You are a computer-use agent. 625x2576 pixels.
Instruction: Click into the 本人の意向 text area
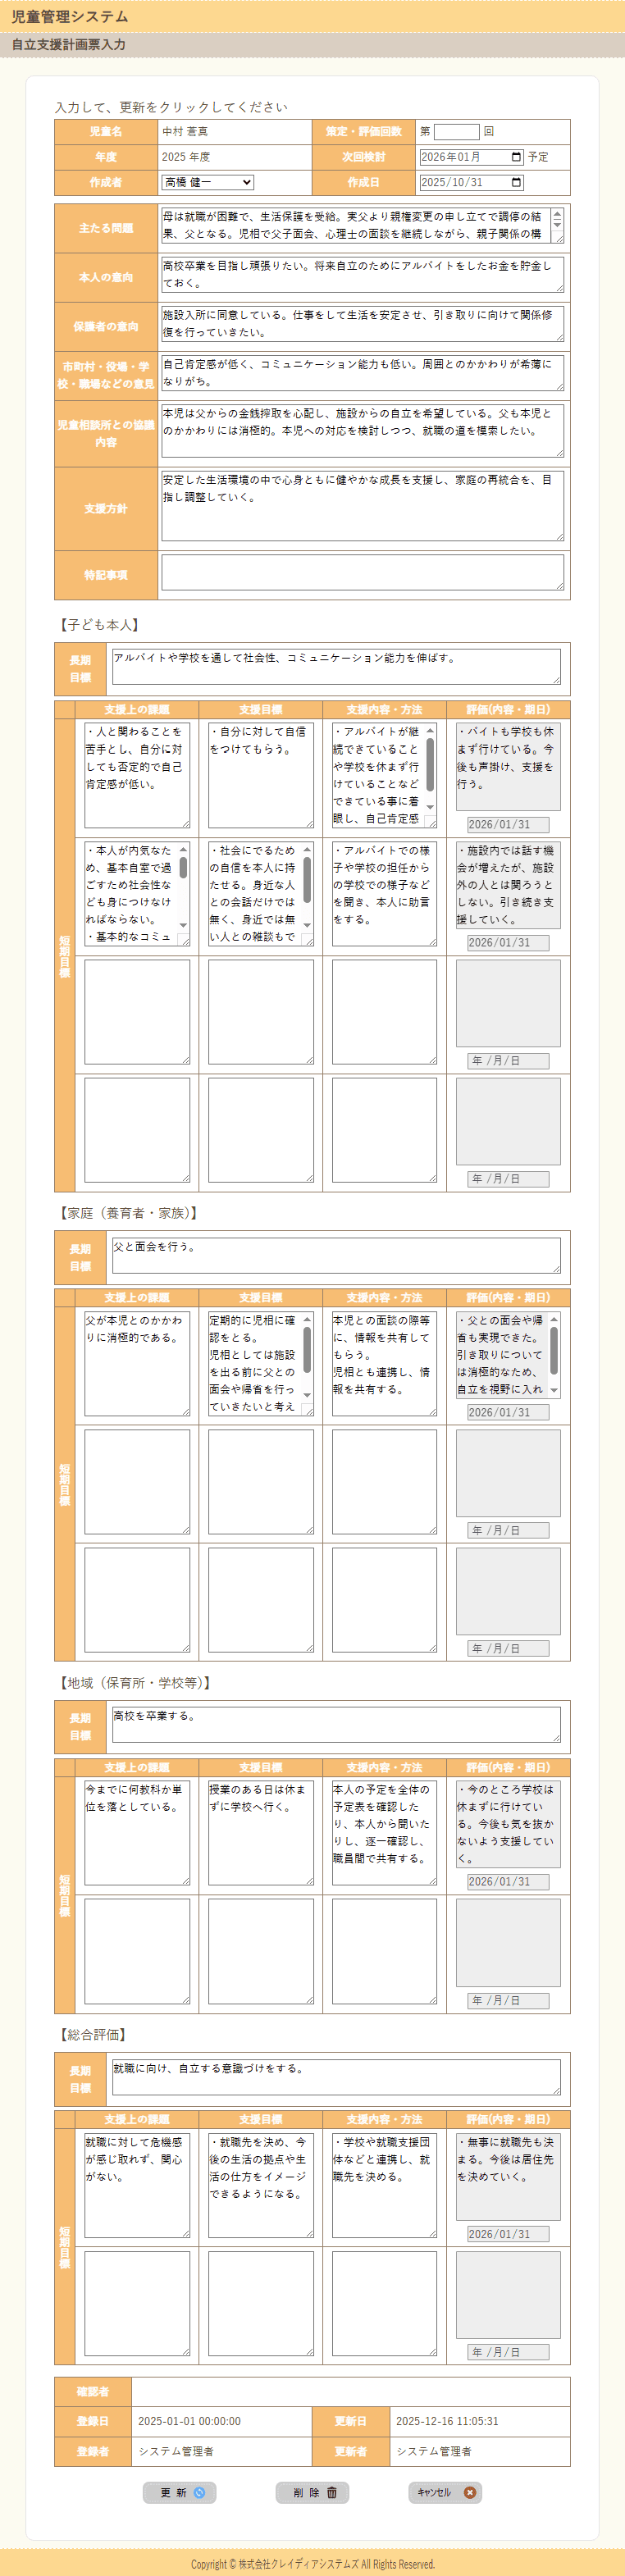362,274
